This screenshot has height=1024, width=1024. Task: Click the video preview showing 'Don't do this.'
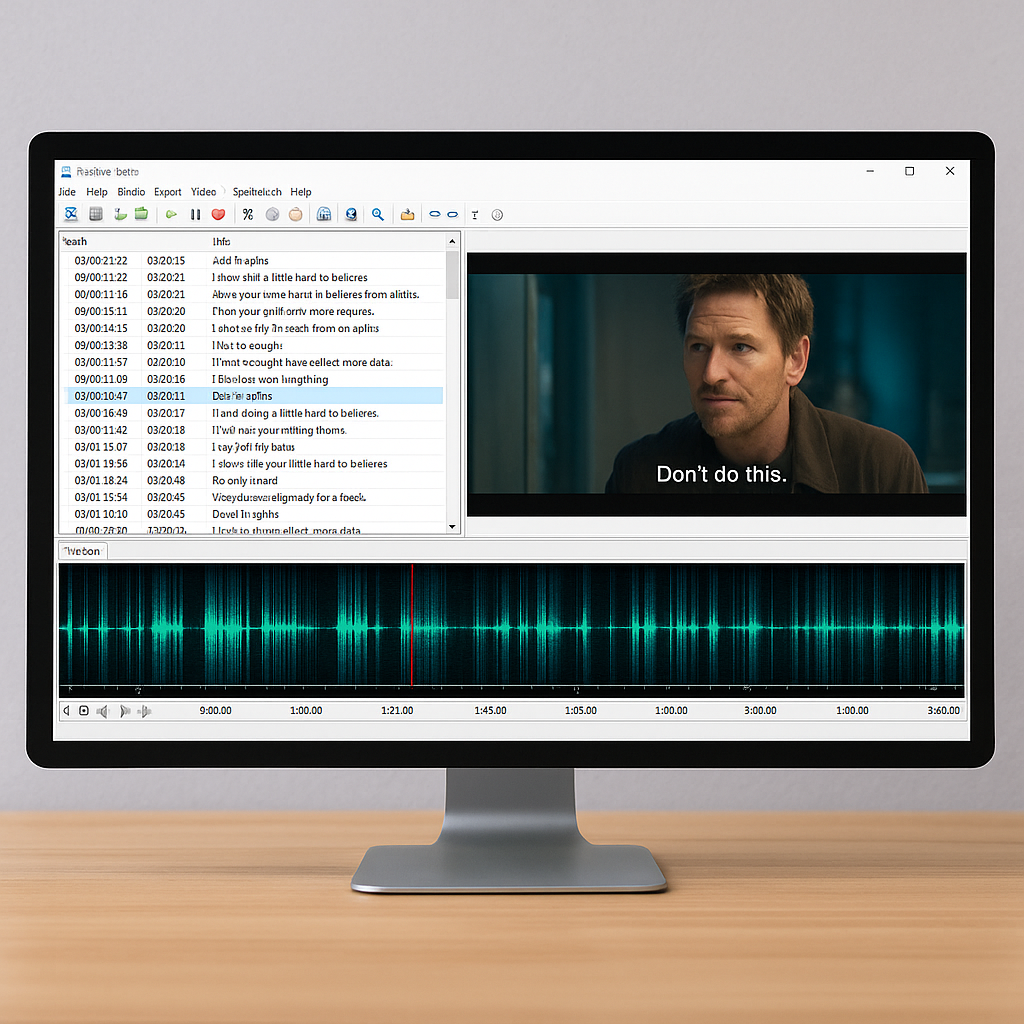pyautogui.click(x=716, y=384)
